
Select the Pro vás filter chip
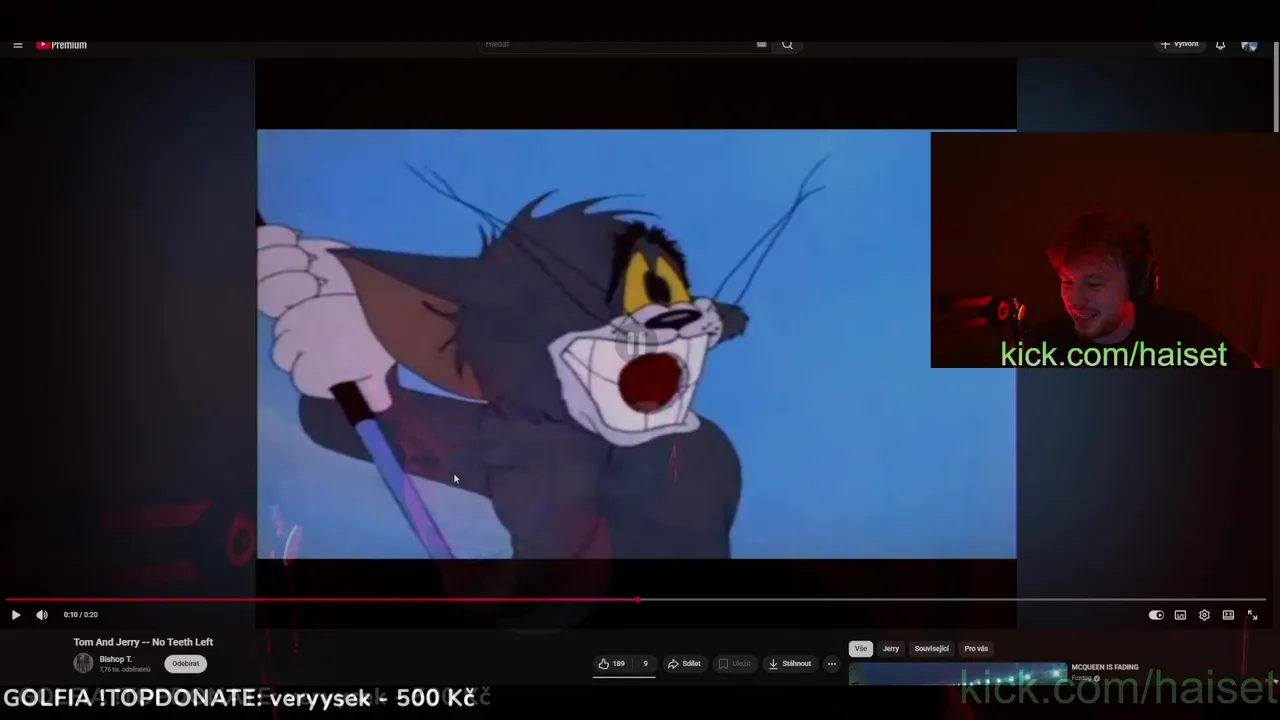pos(976,649)
